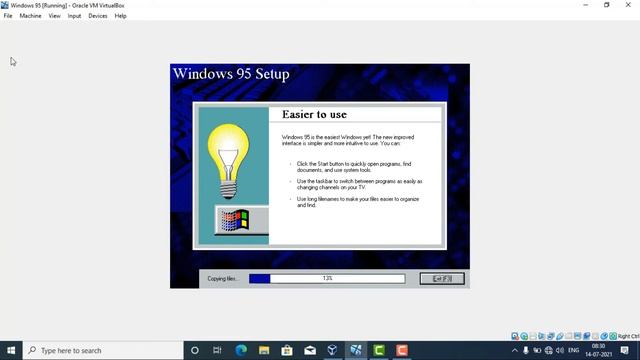Open the Help menu
The height and width of the screenshot is (360, 640).
coord(120,16)
